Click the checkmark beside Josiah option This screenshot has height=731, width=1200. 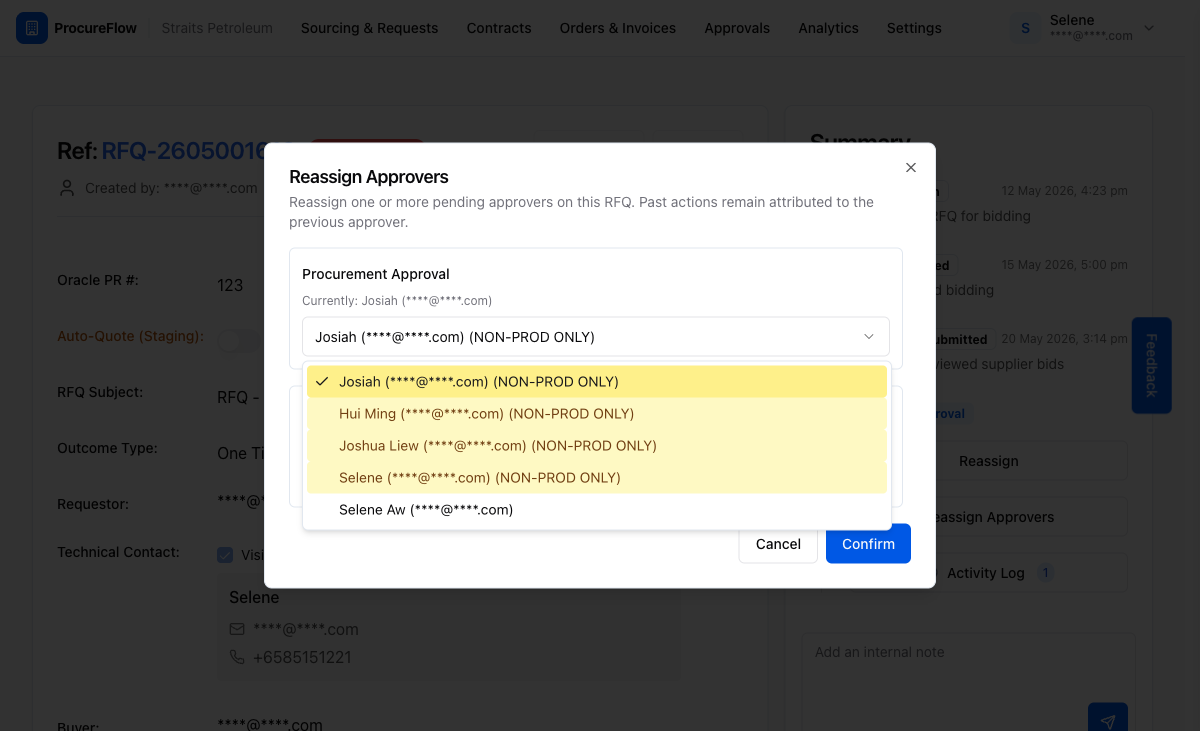[x=322, y=382]
